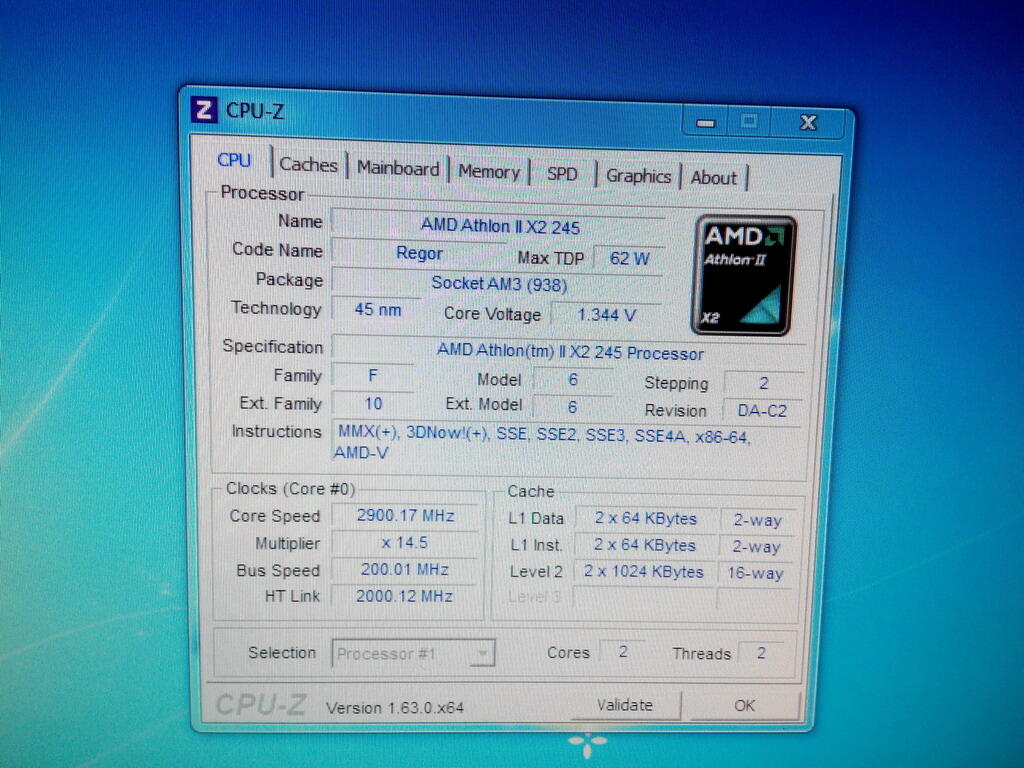Go to the SPD tab

(562, 174)
